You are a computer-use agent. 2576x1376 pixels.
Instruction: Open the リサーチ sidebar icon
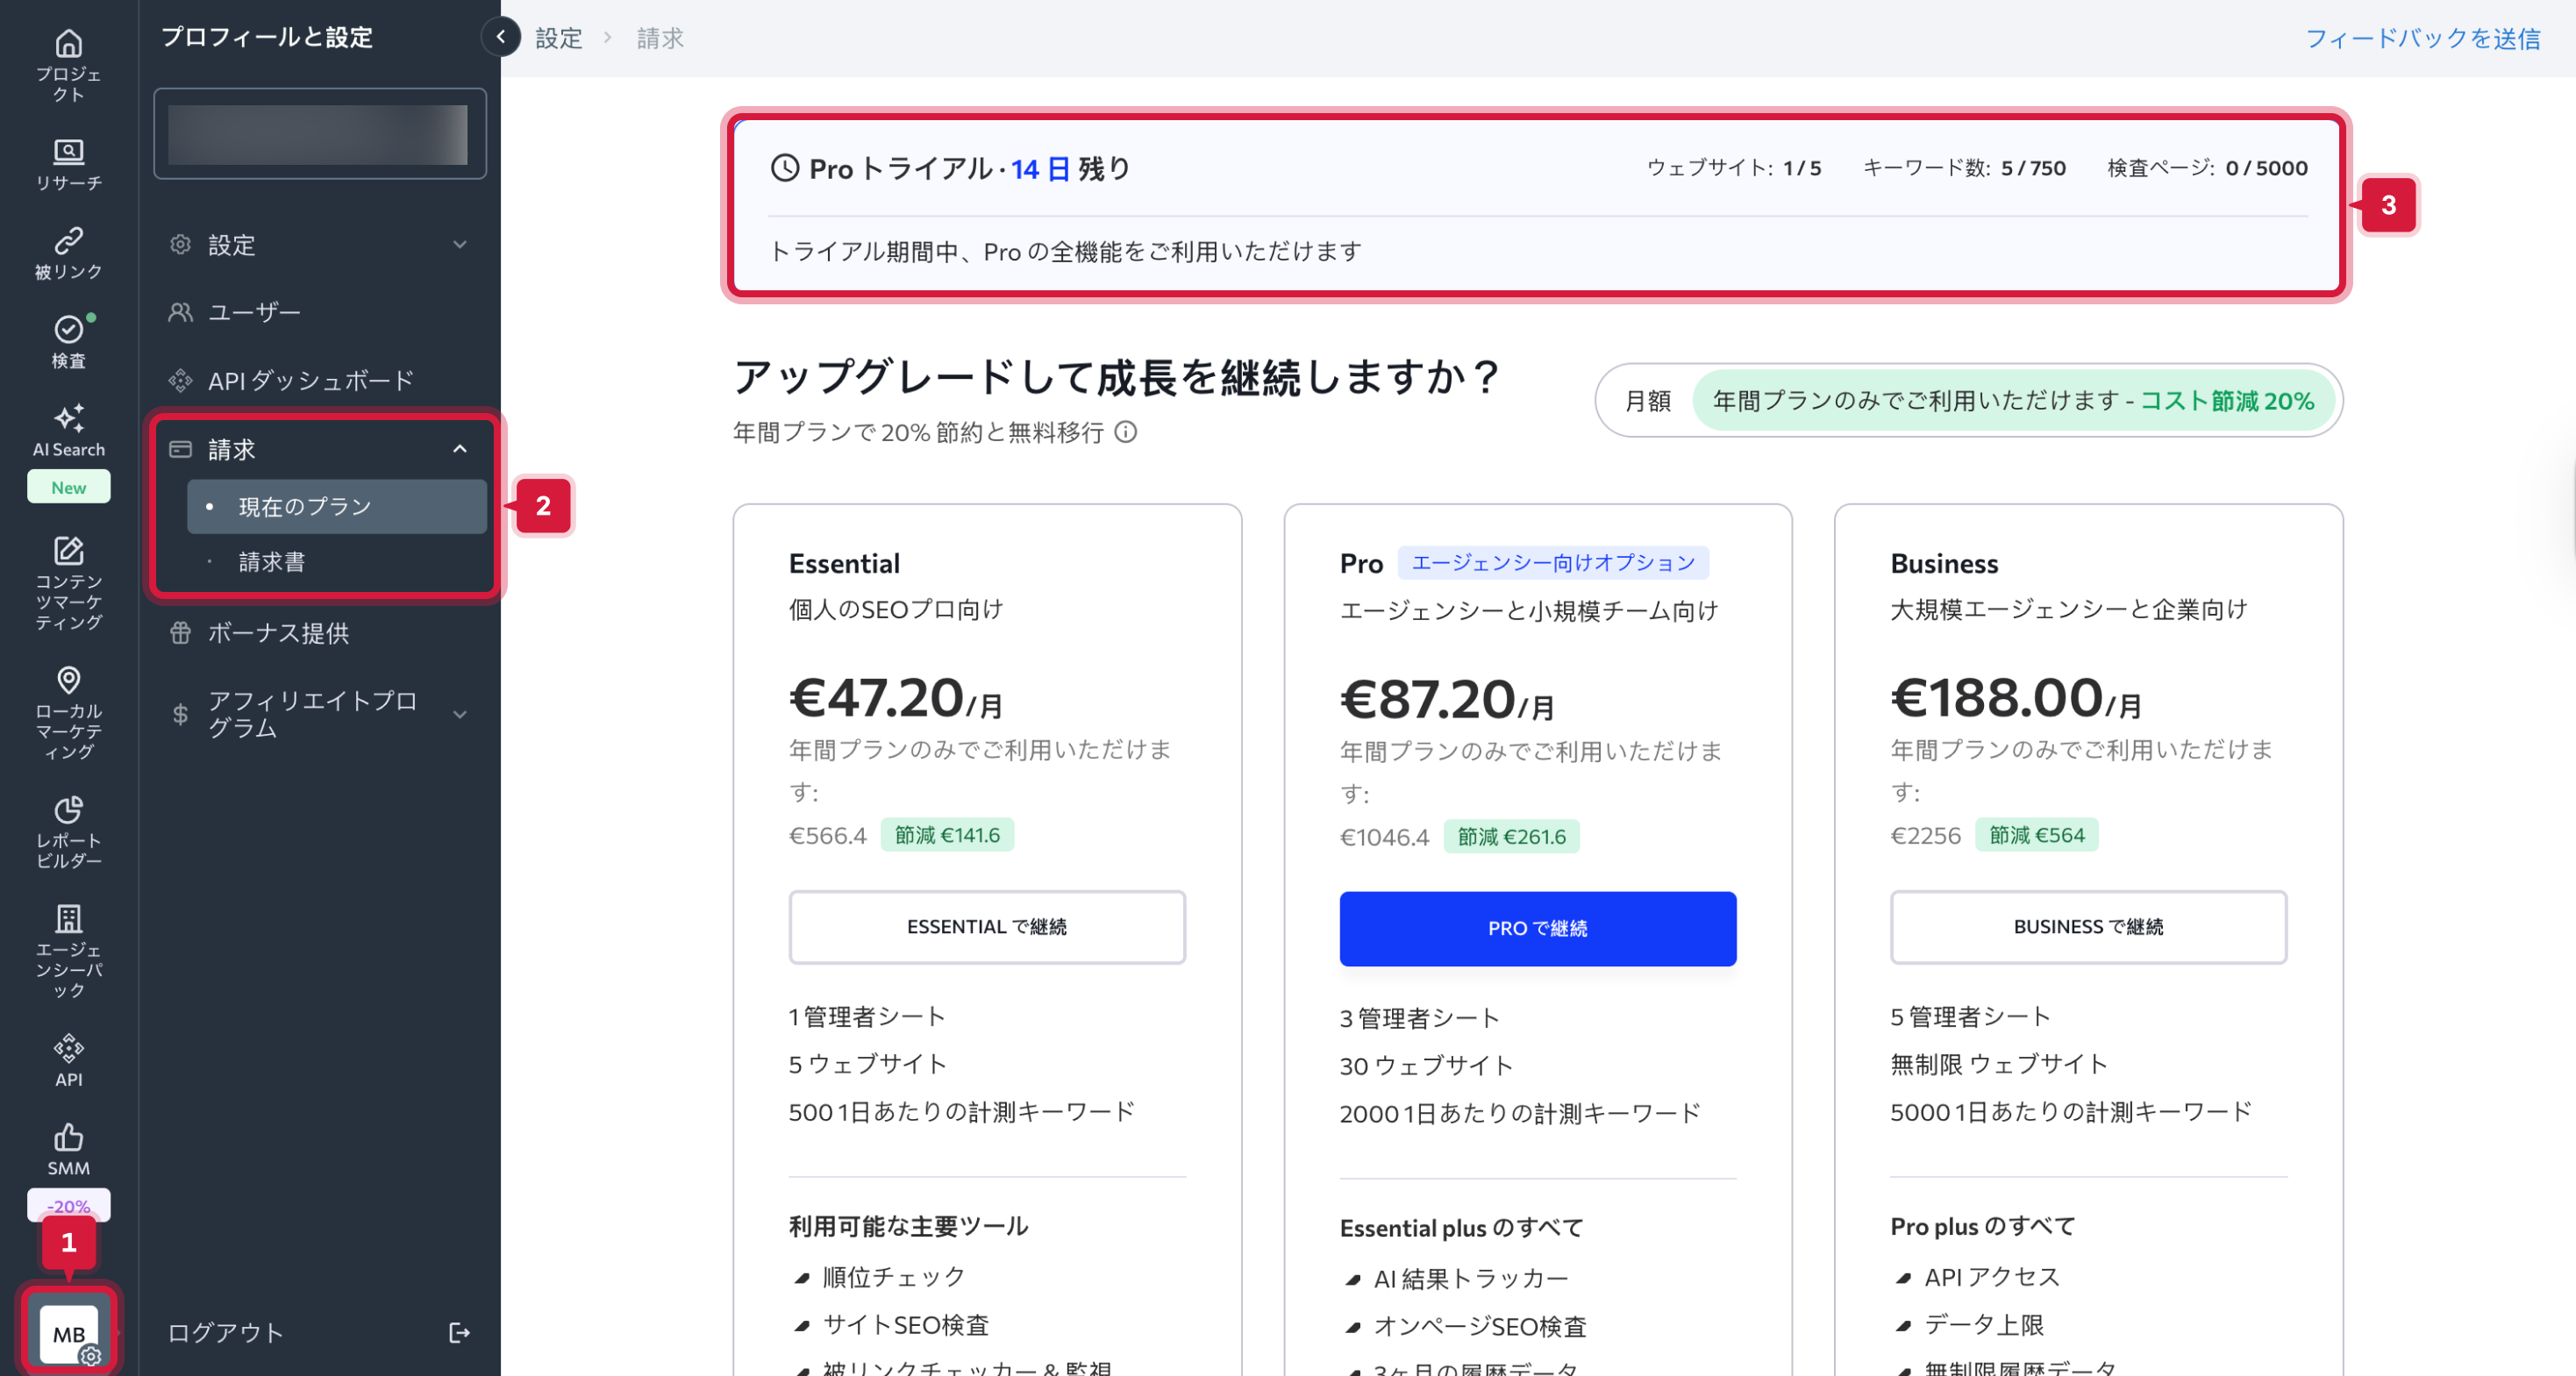coord(68,152)
